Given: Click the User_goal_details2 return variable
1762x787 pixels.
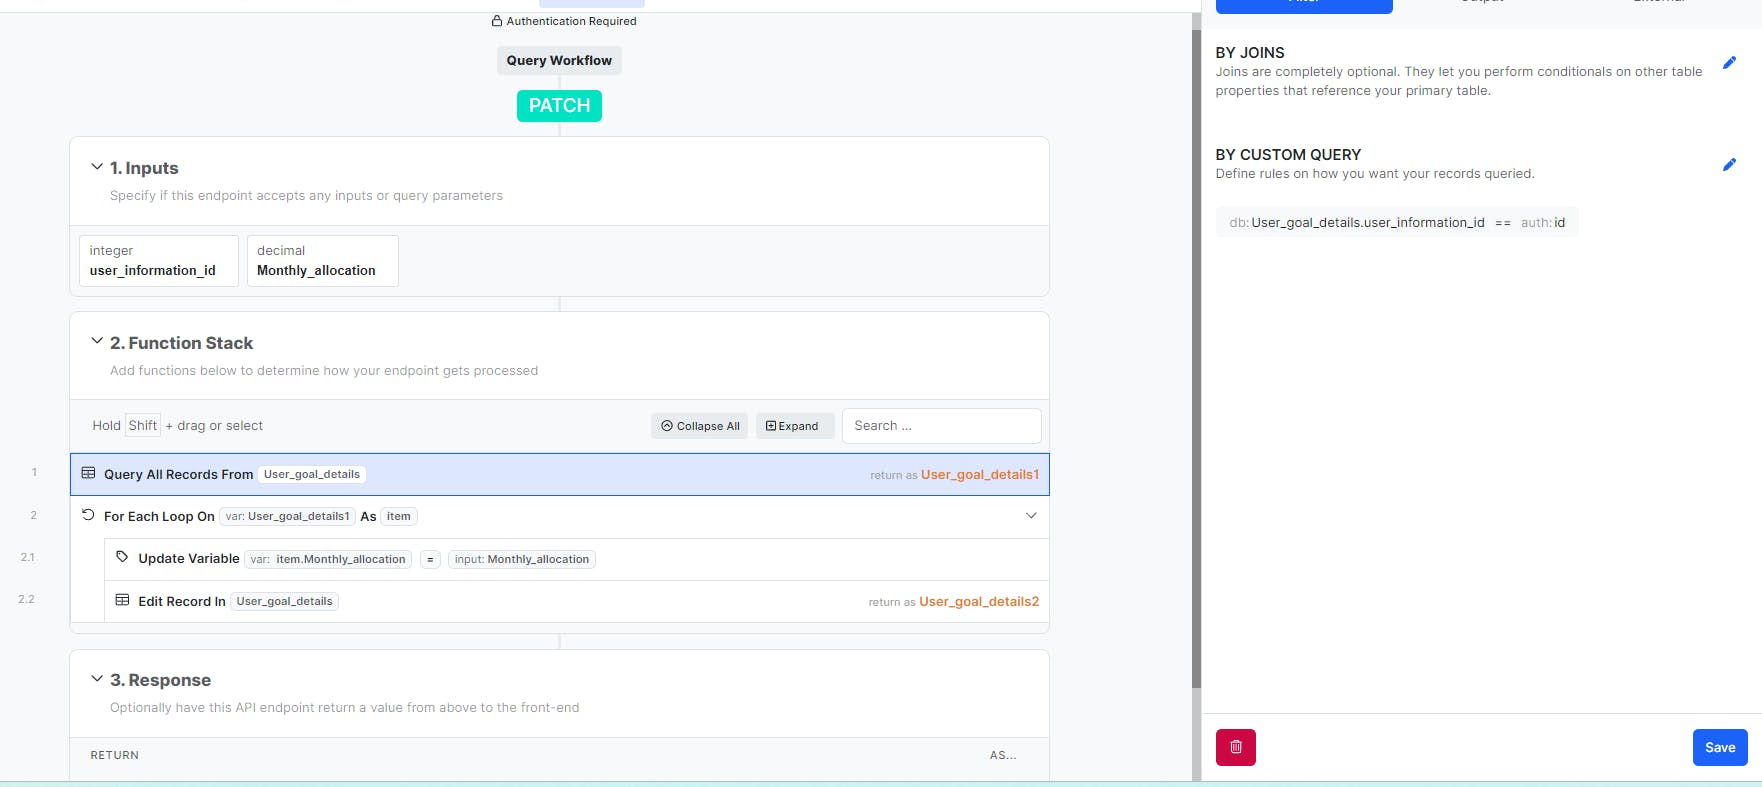Looking at the screenshot, I should click(979, 602).
